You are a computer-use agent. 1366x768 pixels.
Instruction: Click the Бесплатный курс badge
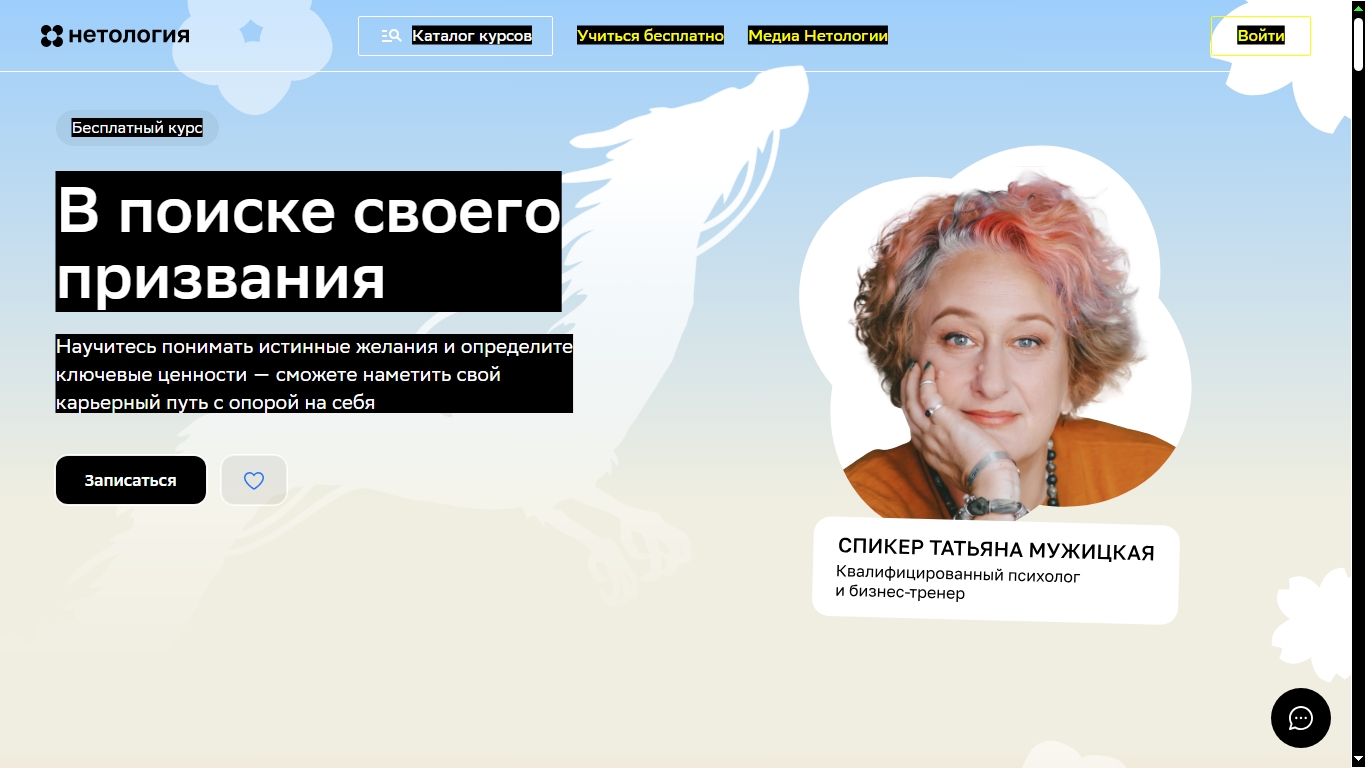[137, 128]
